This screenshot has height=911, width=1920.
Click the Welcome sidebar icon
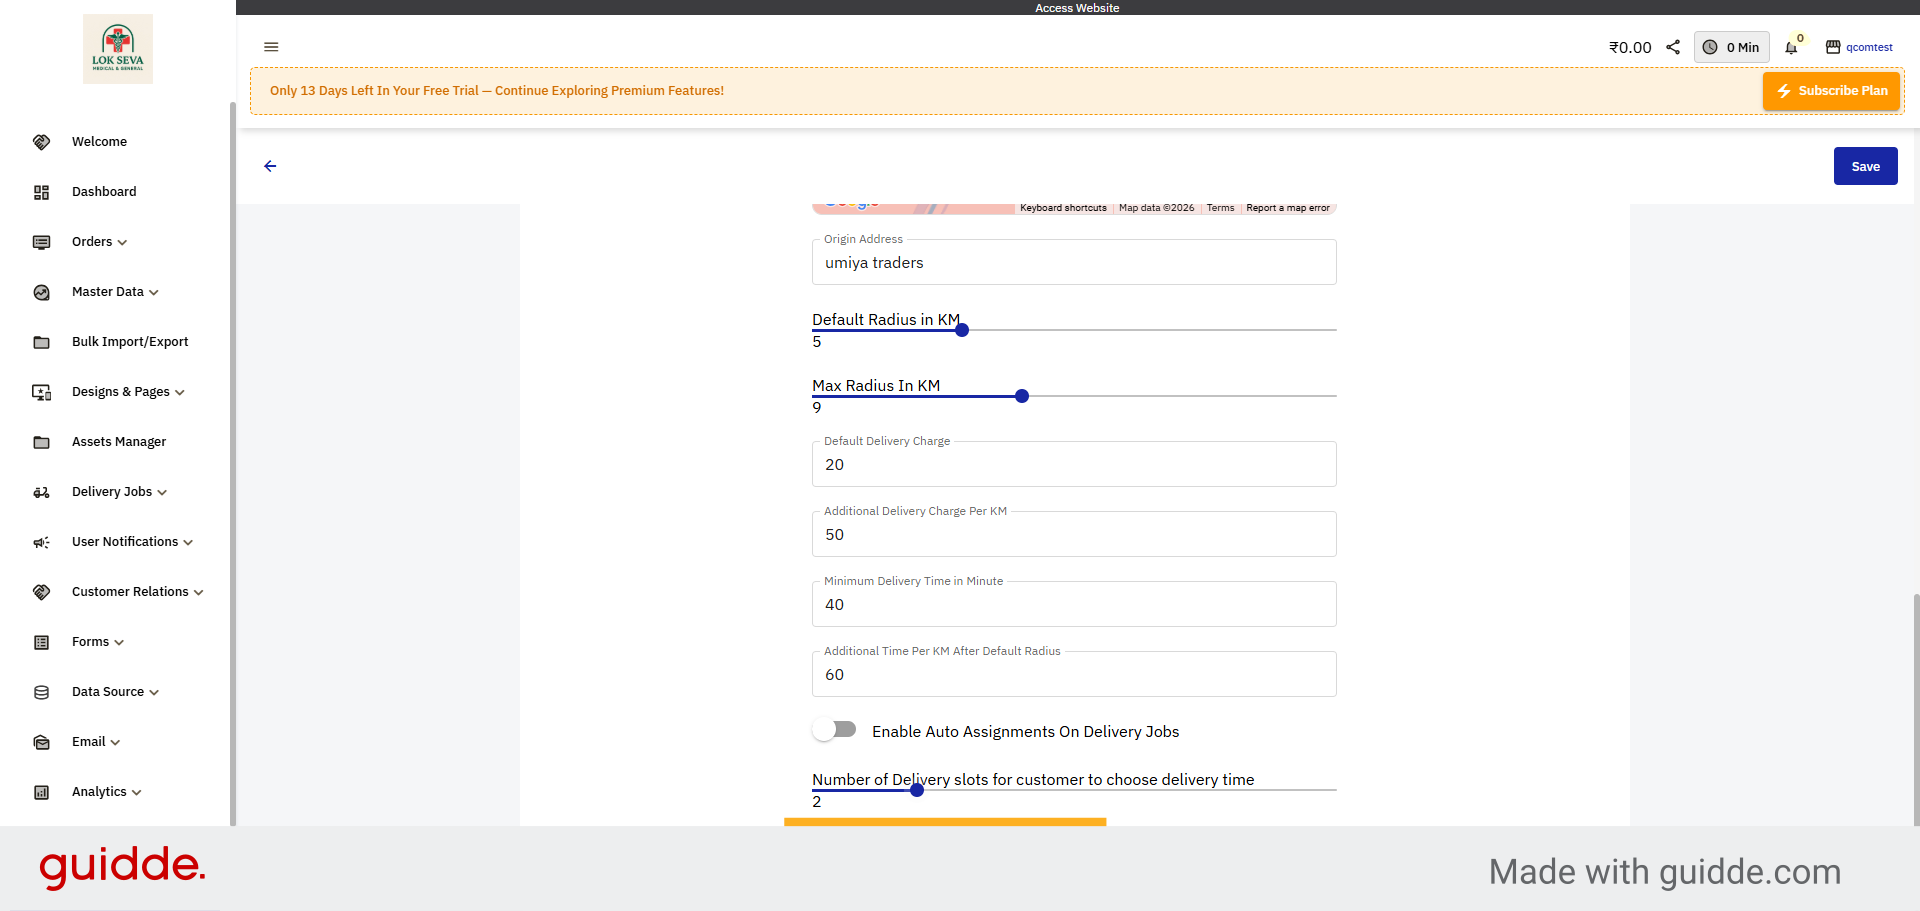click(x=41, y=142)
